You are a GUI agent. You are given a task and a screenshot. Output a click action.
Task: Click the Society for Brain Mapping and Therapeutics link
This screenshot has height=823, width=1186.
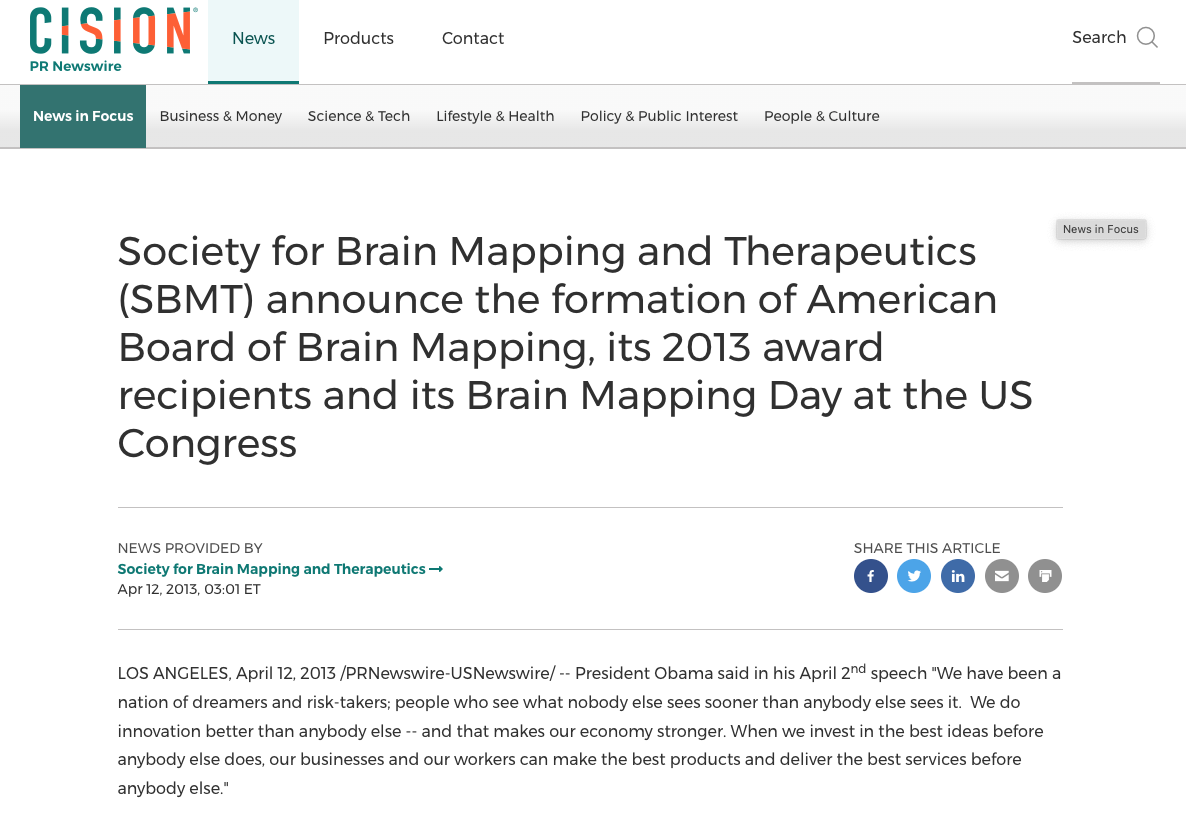(270, 568)
